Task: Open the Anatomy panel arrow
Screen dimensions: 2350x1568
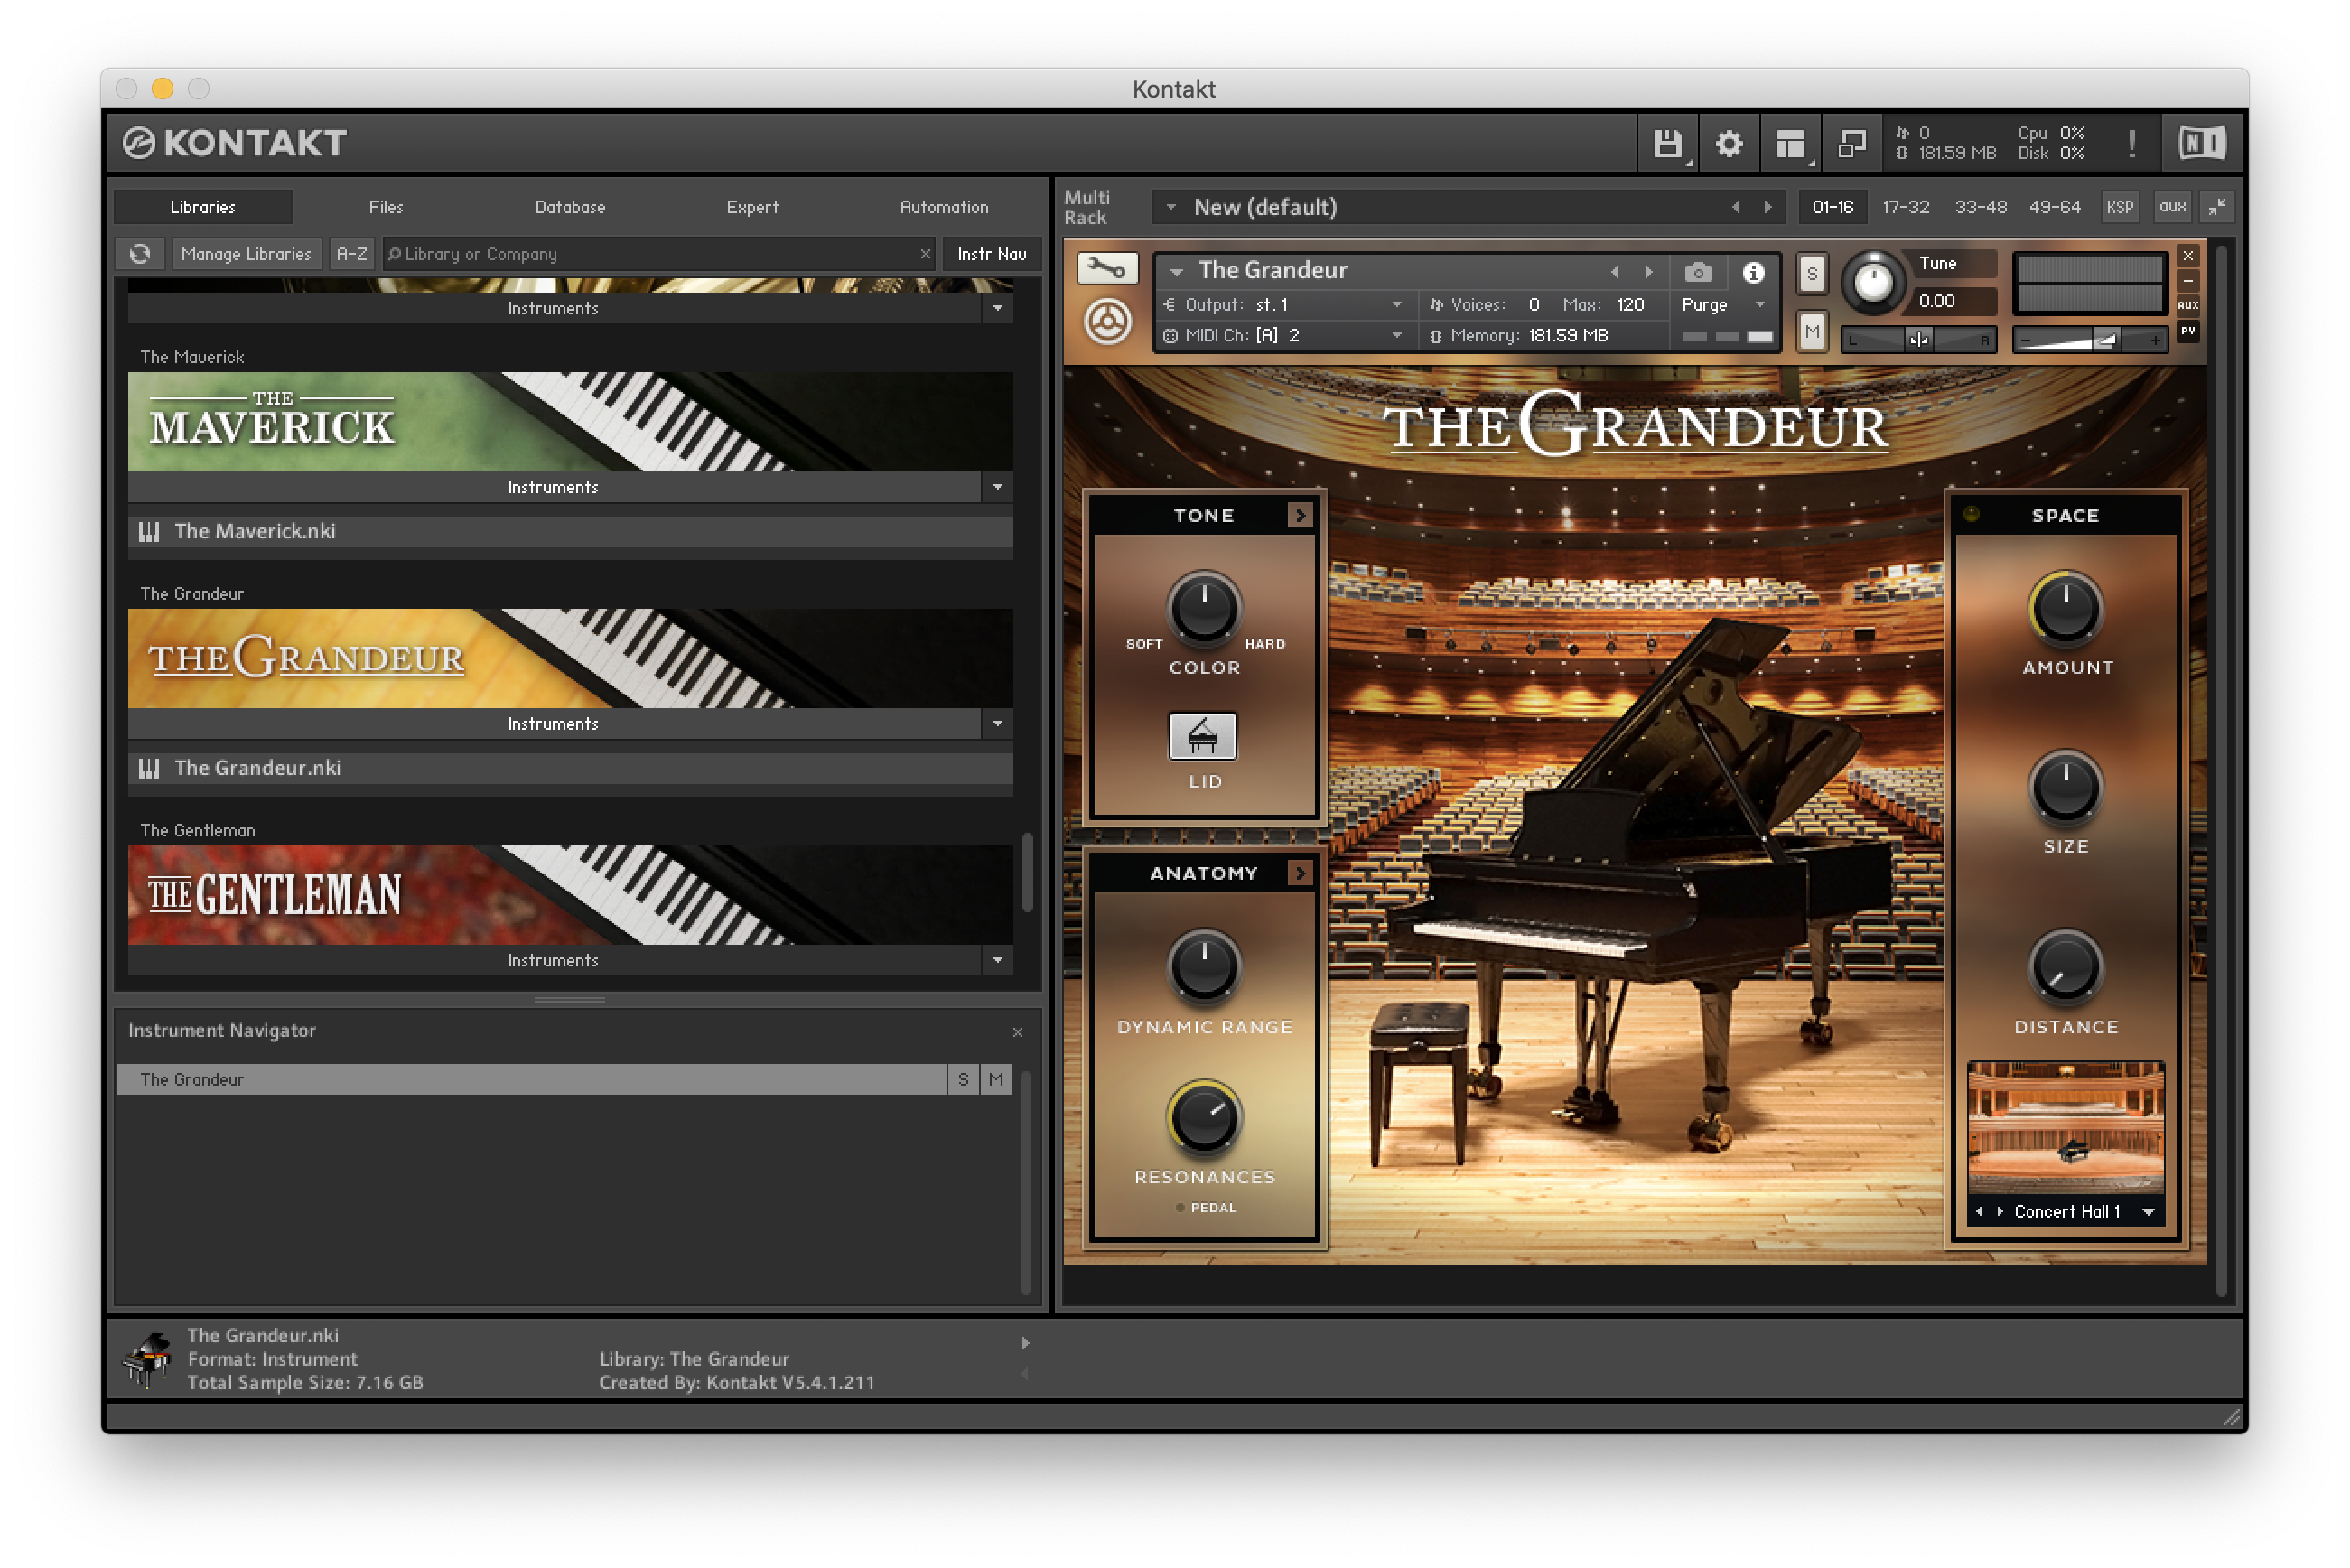Action: point(1300,873)
